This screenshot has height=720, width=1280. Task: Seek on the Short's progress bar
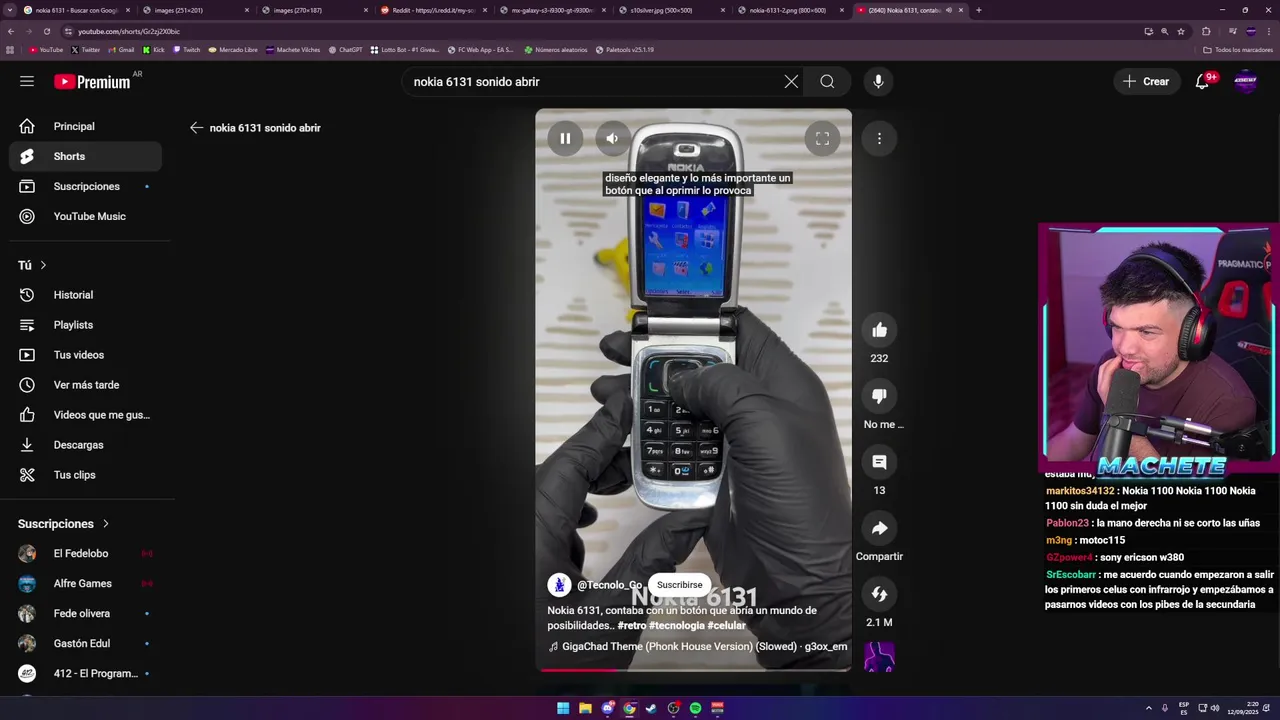click(693, 670)
